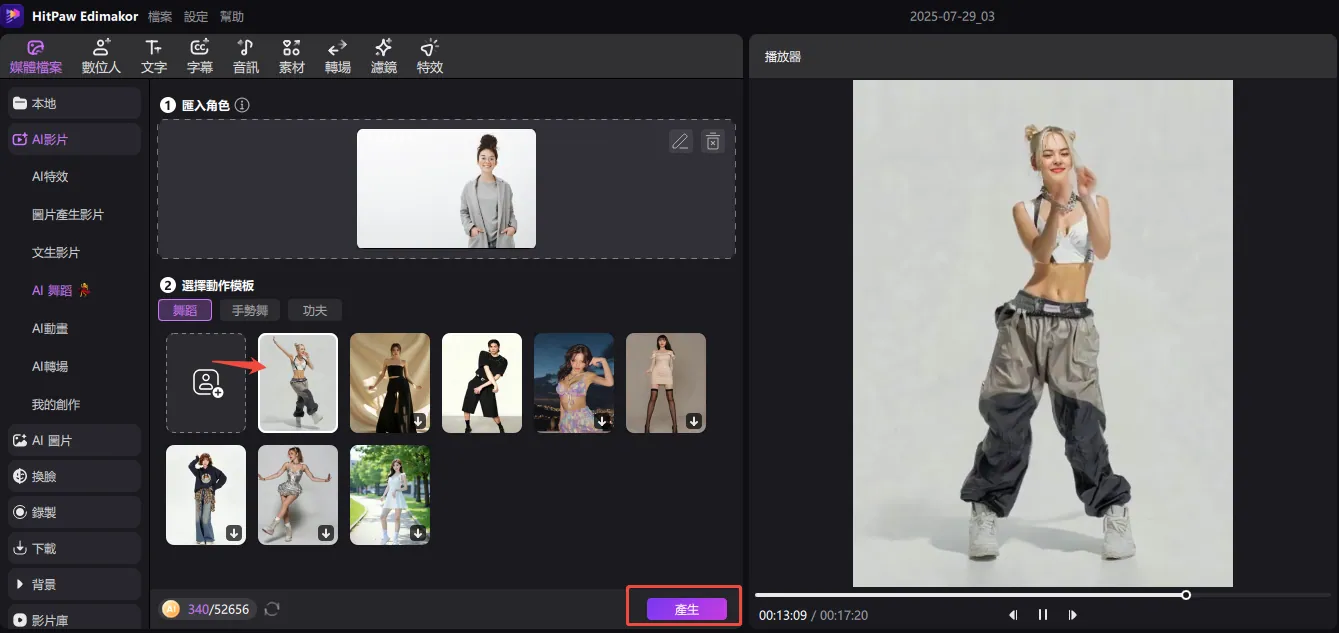Click the info icon beside 匯入角色
Viewport: 1339px width, 633px height.
pyautogui.click(x=242, y=105)
